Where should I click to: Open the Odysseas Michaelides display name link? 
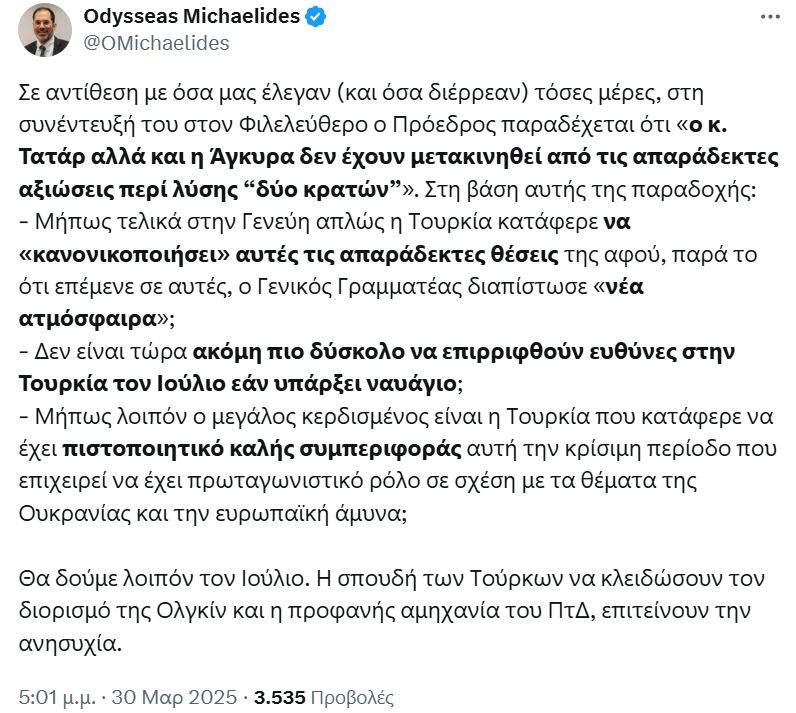191,17
